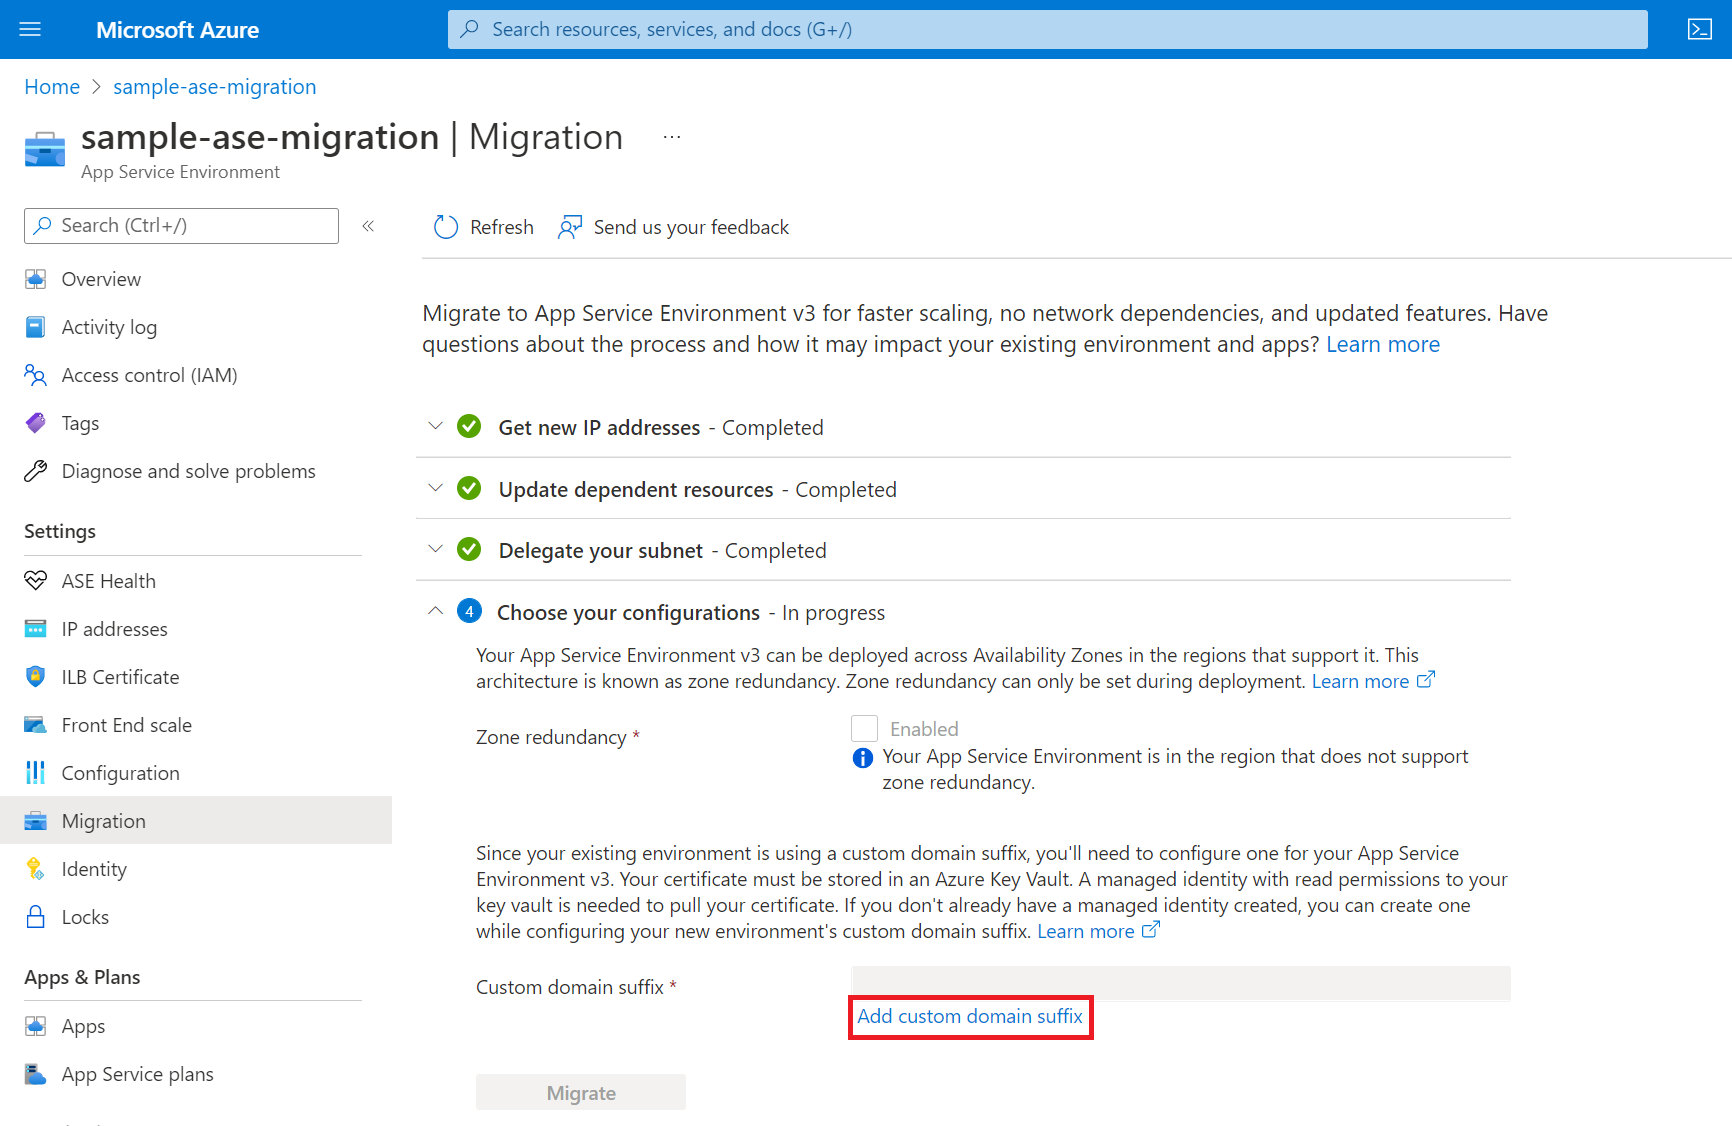Click the info icon under Zone redundancy

(x=863, y=758)
